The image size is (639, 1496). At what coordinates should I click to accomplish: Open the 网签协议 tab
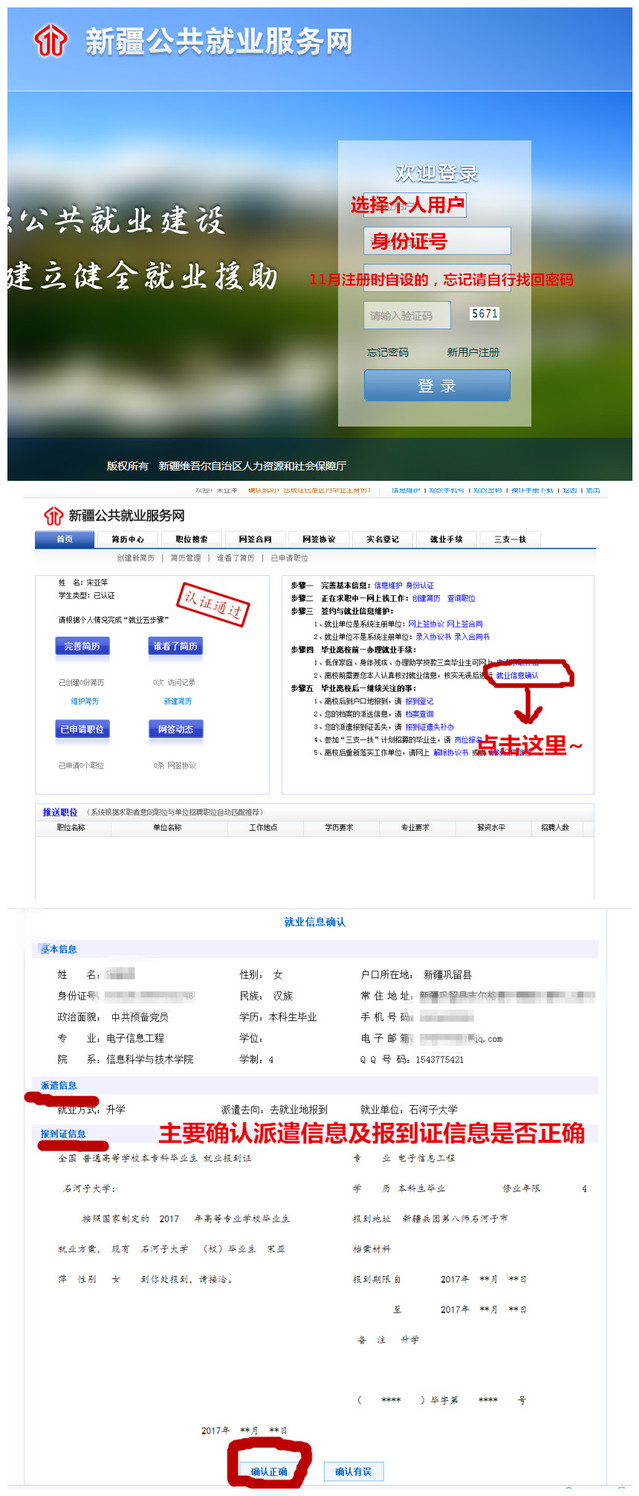[x=319, y=539]
